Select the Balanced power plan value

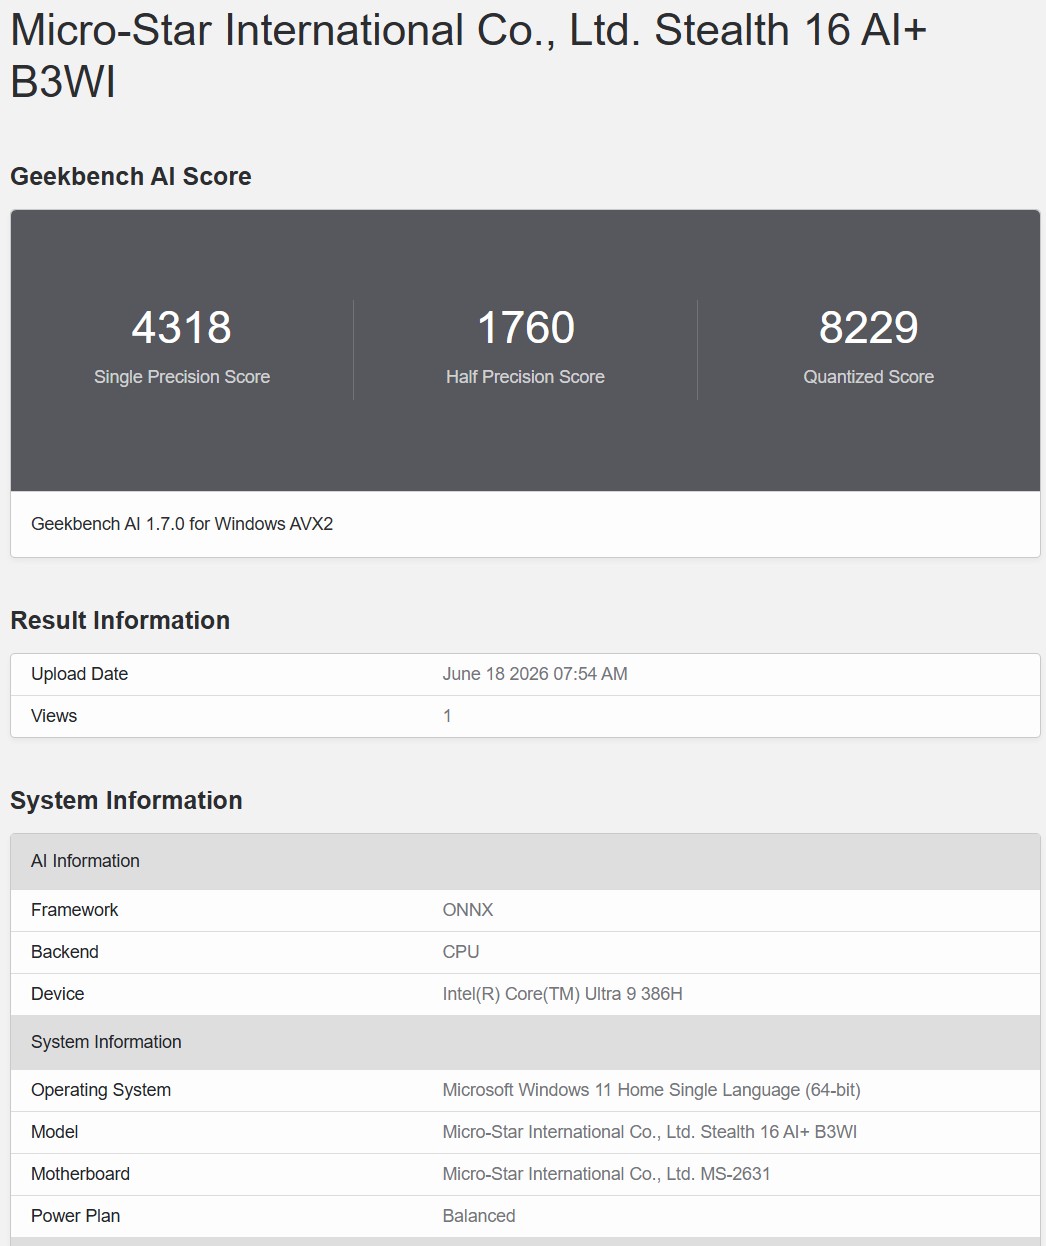point(479,1216)
